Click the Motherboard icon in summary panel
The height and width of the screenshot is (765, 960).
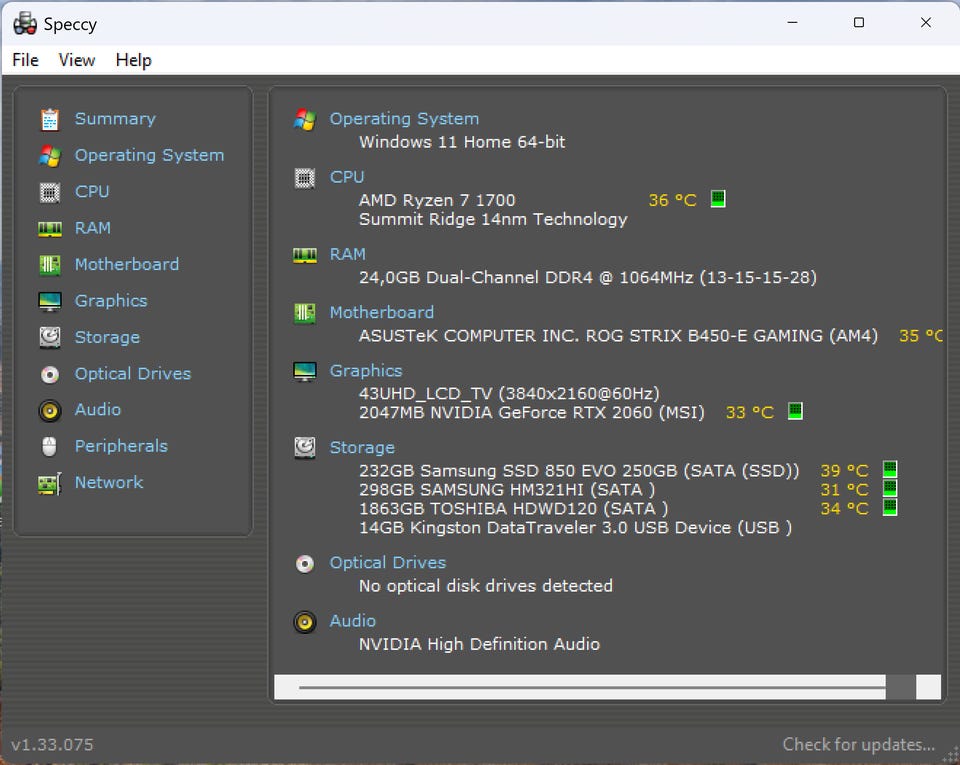pos(304,313)
